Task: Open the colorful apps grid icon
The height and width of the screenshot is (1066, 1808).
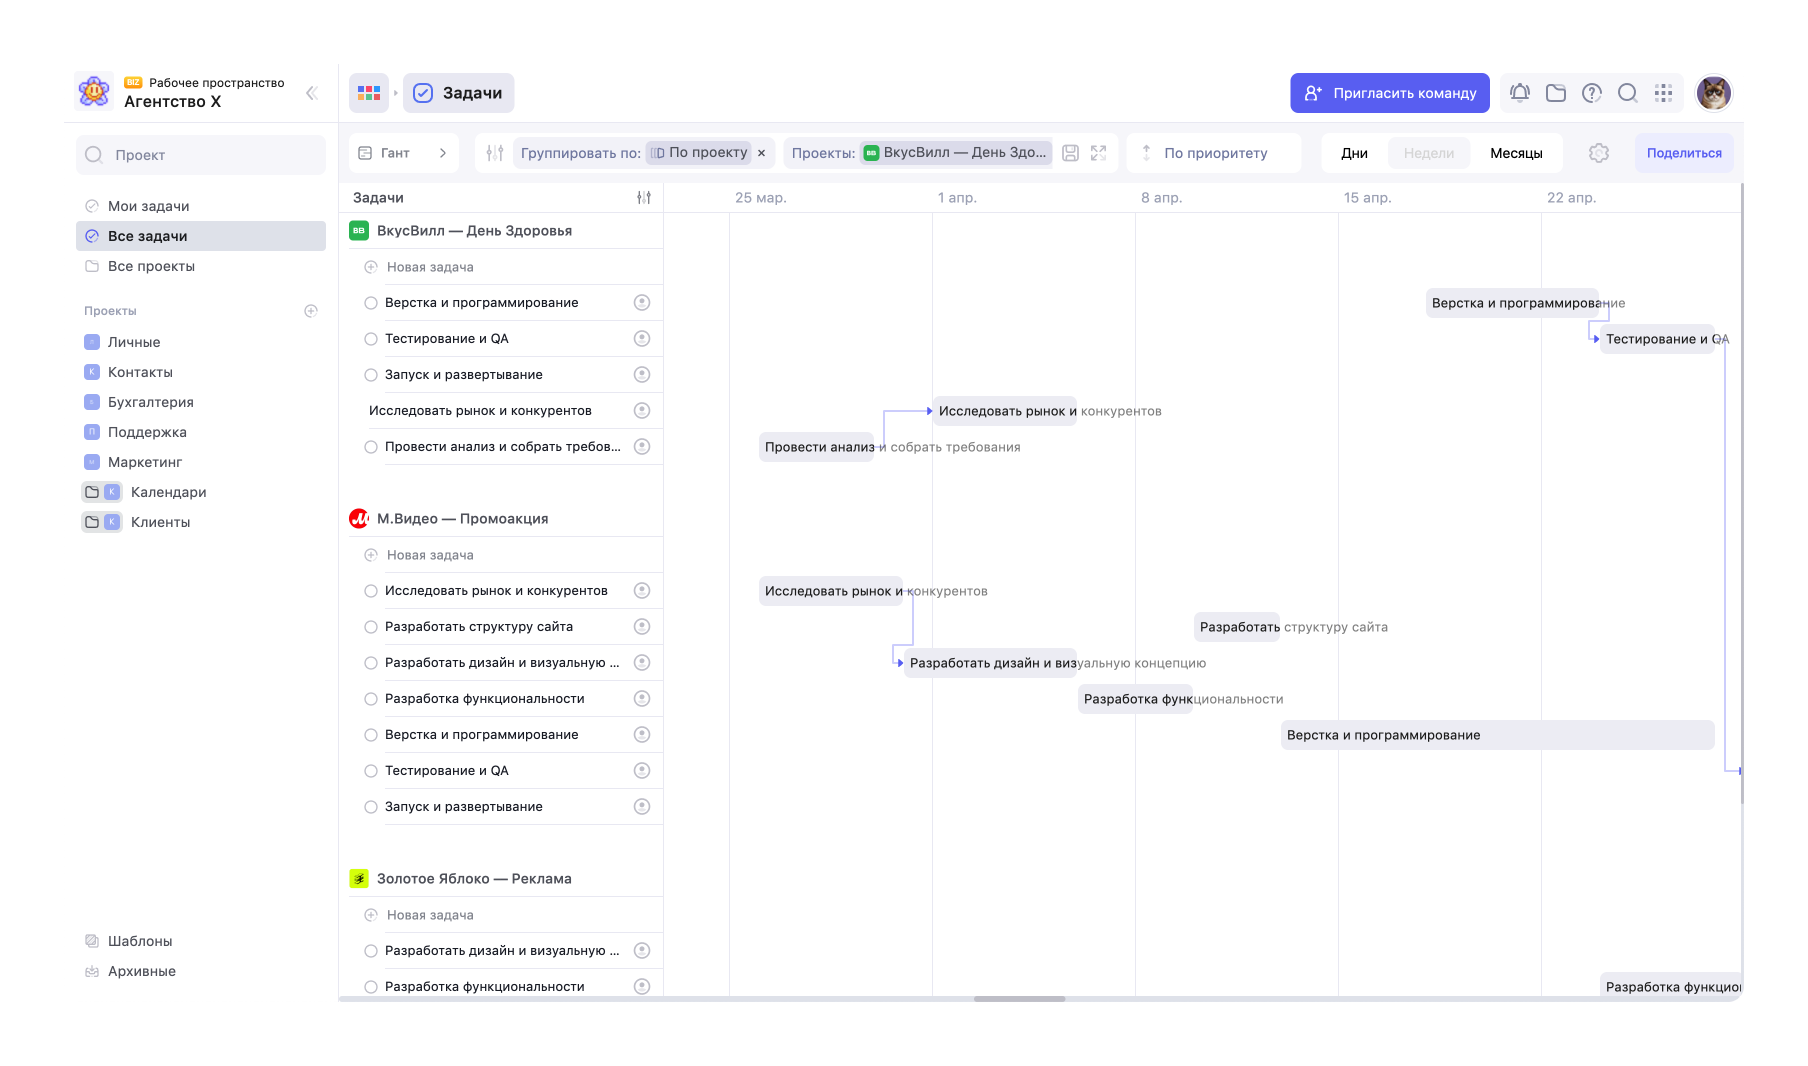Action: (369, 93)
